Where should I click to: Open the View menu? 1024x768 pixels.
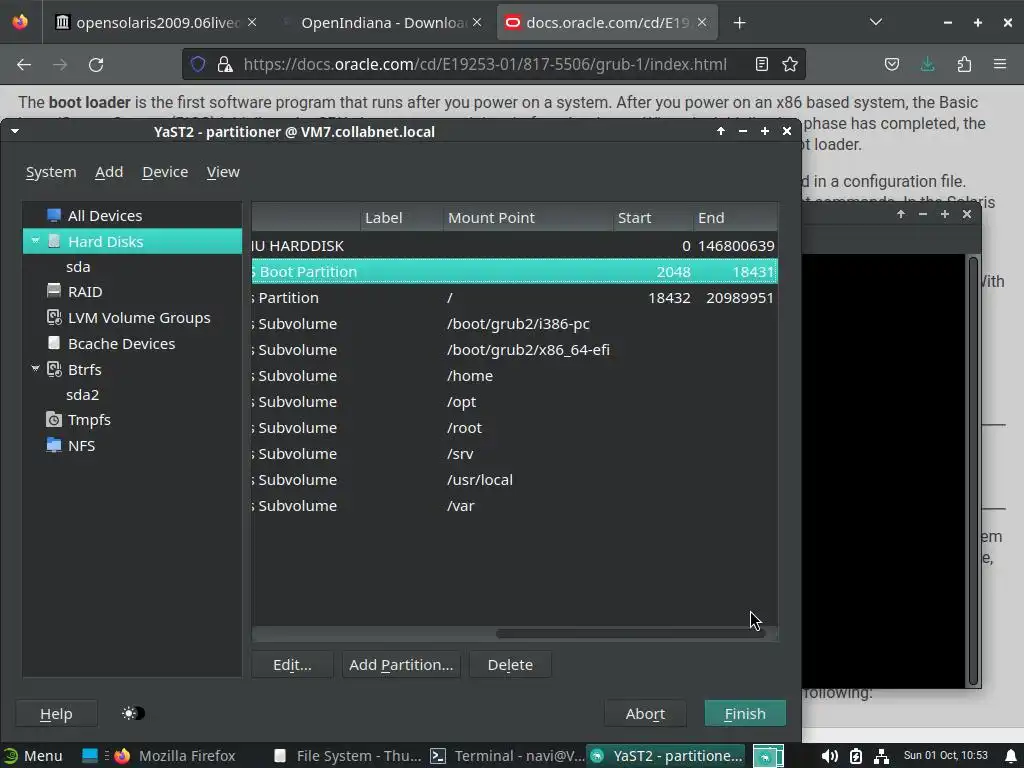tap(223, 172)
